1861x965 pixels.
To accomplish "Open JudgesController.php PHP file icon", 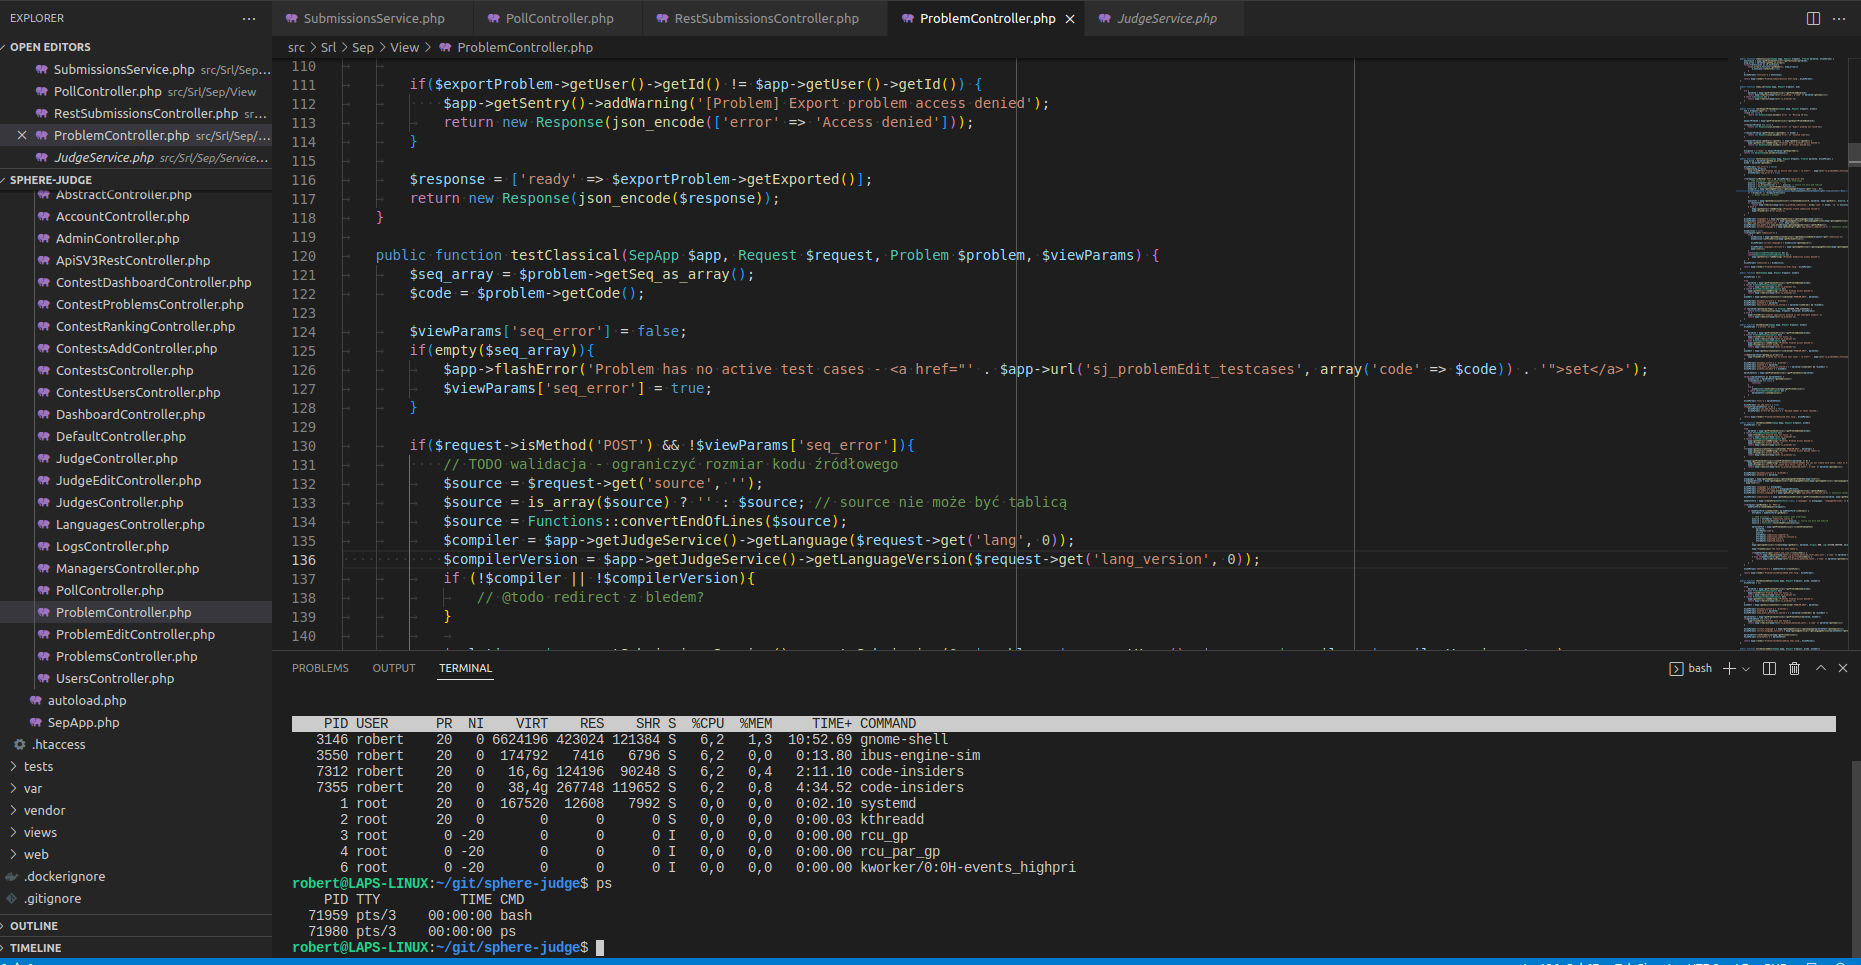I will [x=43, y=503].
